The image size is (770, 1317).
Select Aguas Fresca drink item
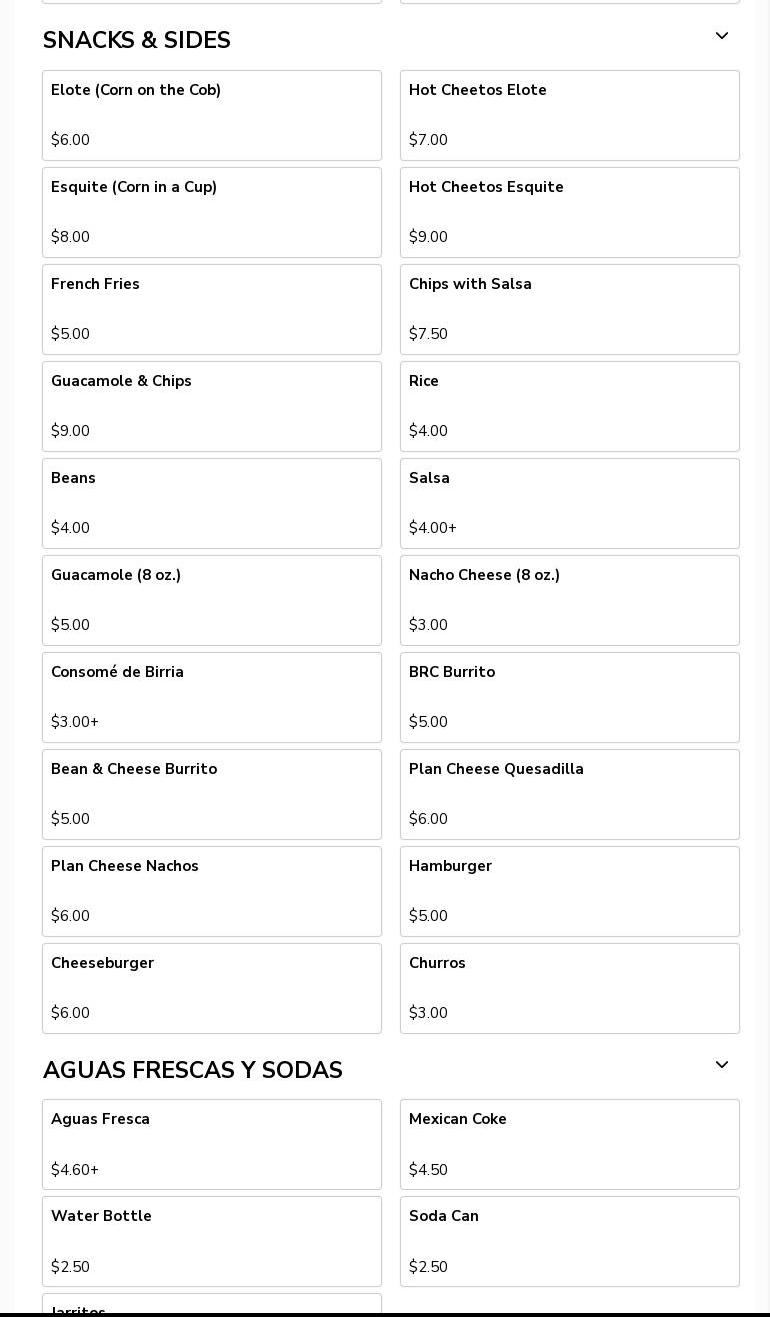click(x=212, y=1144)
